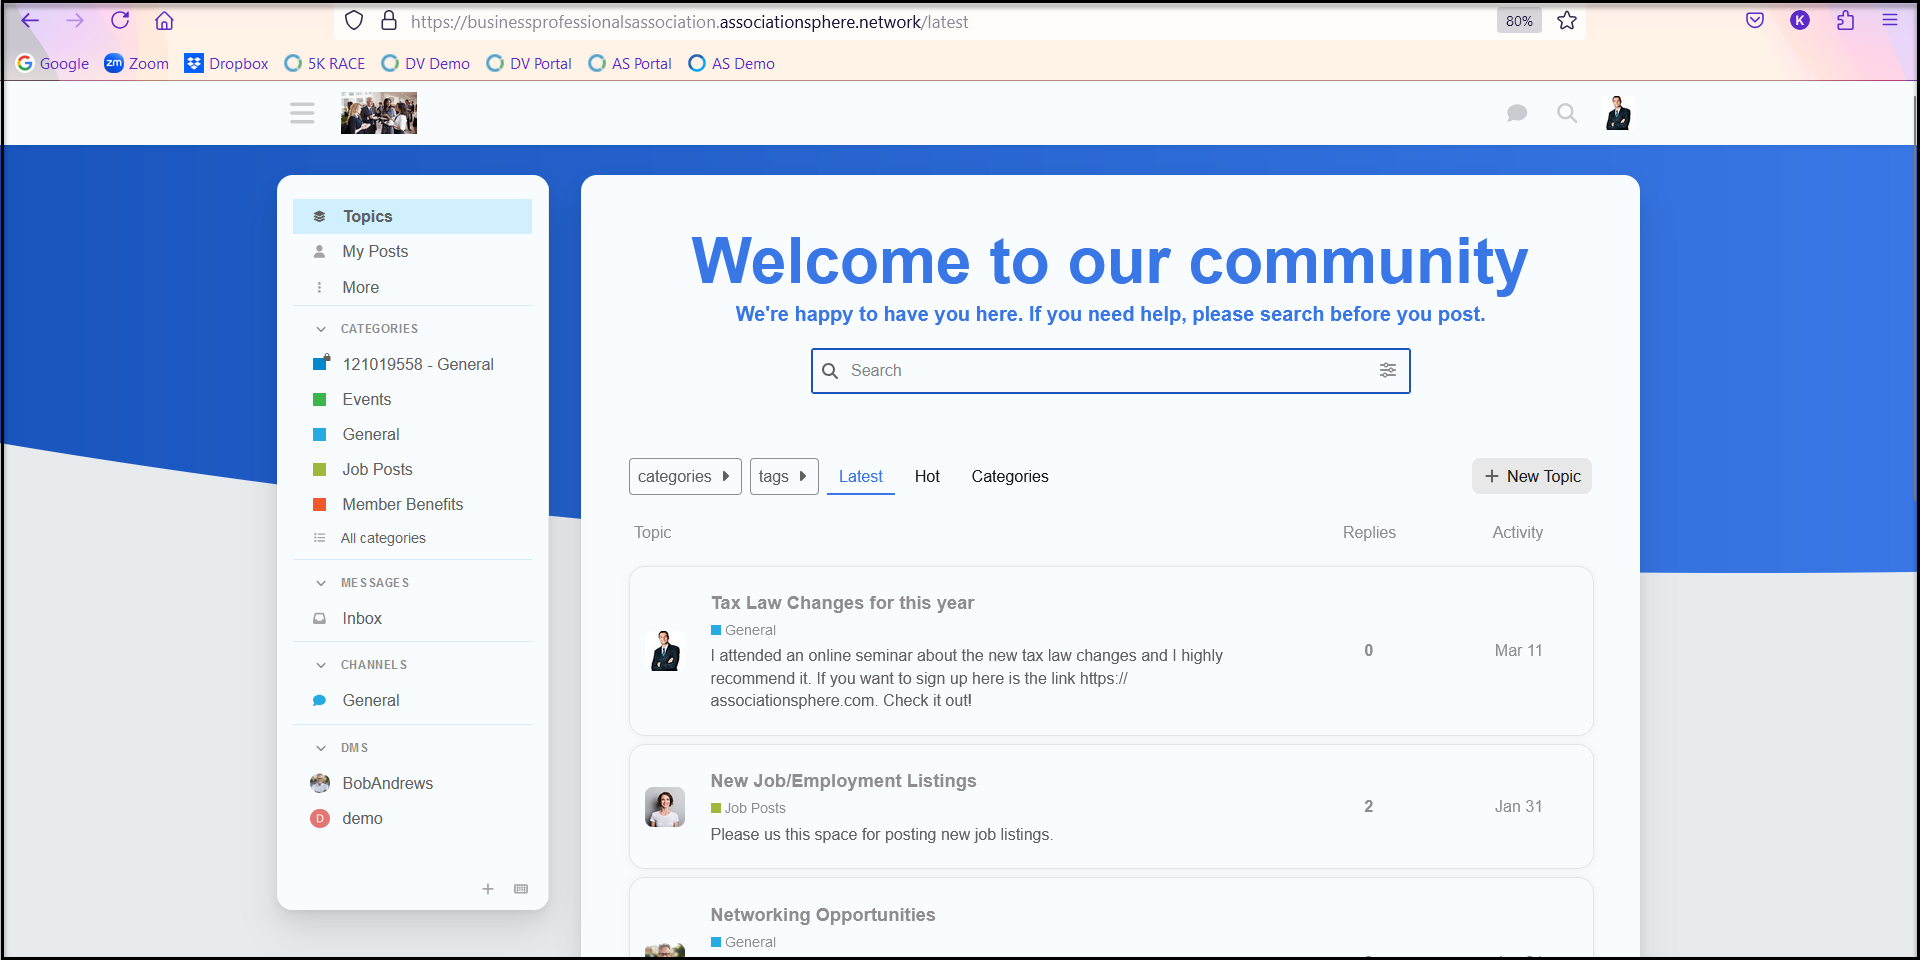Open the Firefox application menu
The width and height of the screenshot is (1920, 960).
click(1890, 20)
